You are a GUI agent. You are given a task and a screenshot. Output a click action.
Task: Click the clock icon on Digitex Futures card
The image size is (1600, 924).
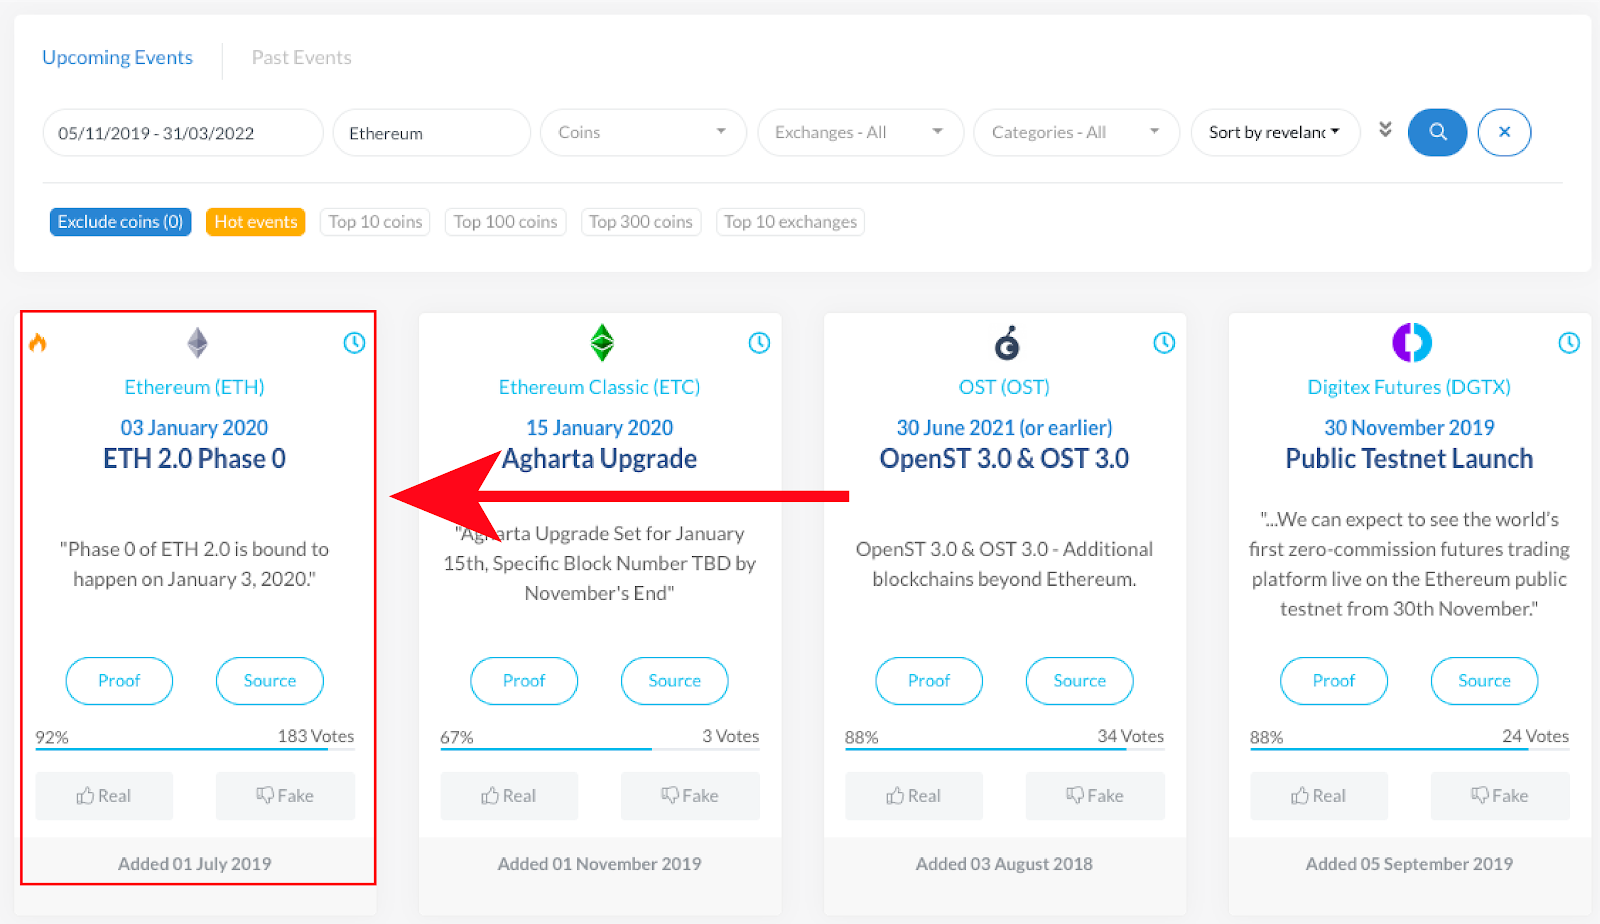(1569, 343)
